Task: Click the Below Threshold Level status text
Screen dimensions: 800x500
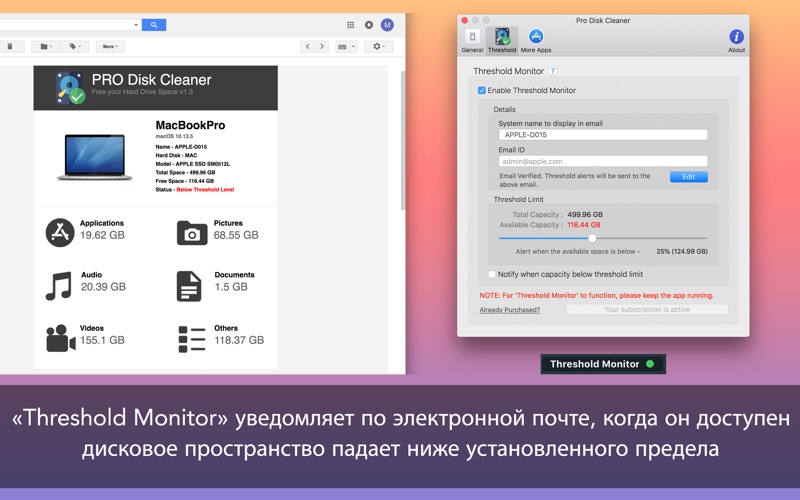Action: 205,190
